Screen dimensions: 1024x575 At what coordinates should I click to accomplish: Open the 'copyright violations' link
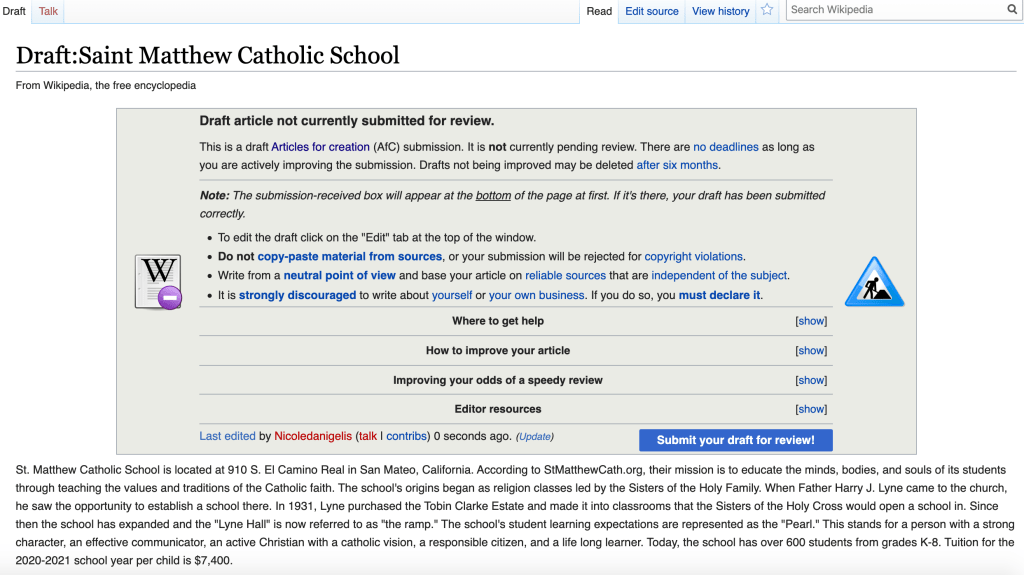pyautogui.click(x=693, y=256)
